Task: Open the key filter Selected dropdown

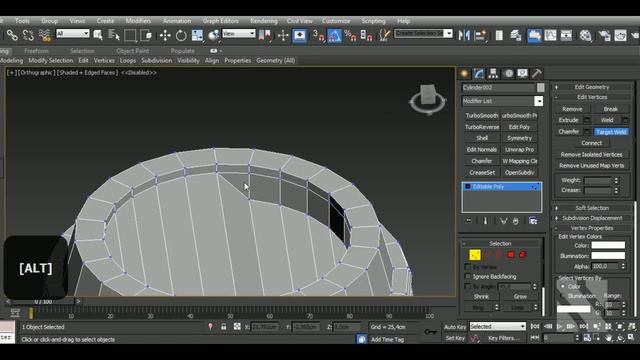Action: tap(498, 327)
